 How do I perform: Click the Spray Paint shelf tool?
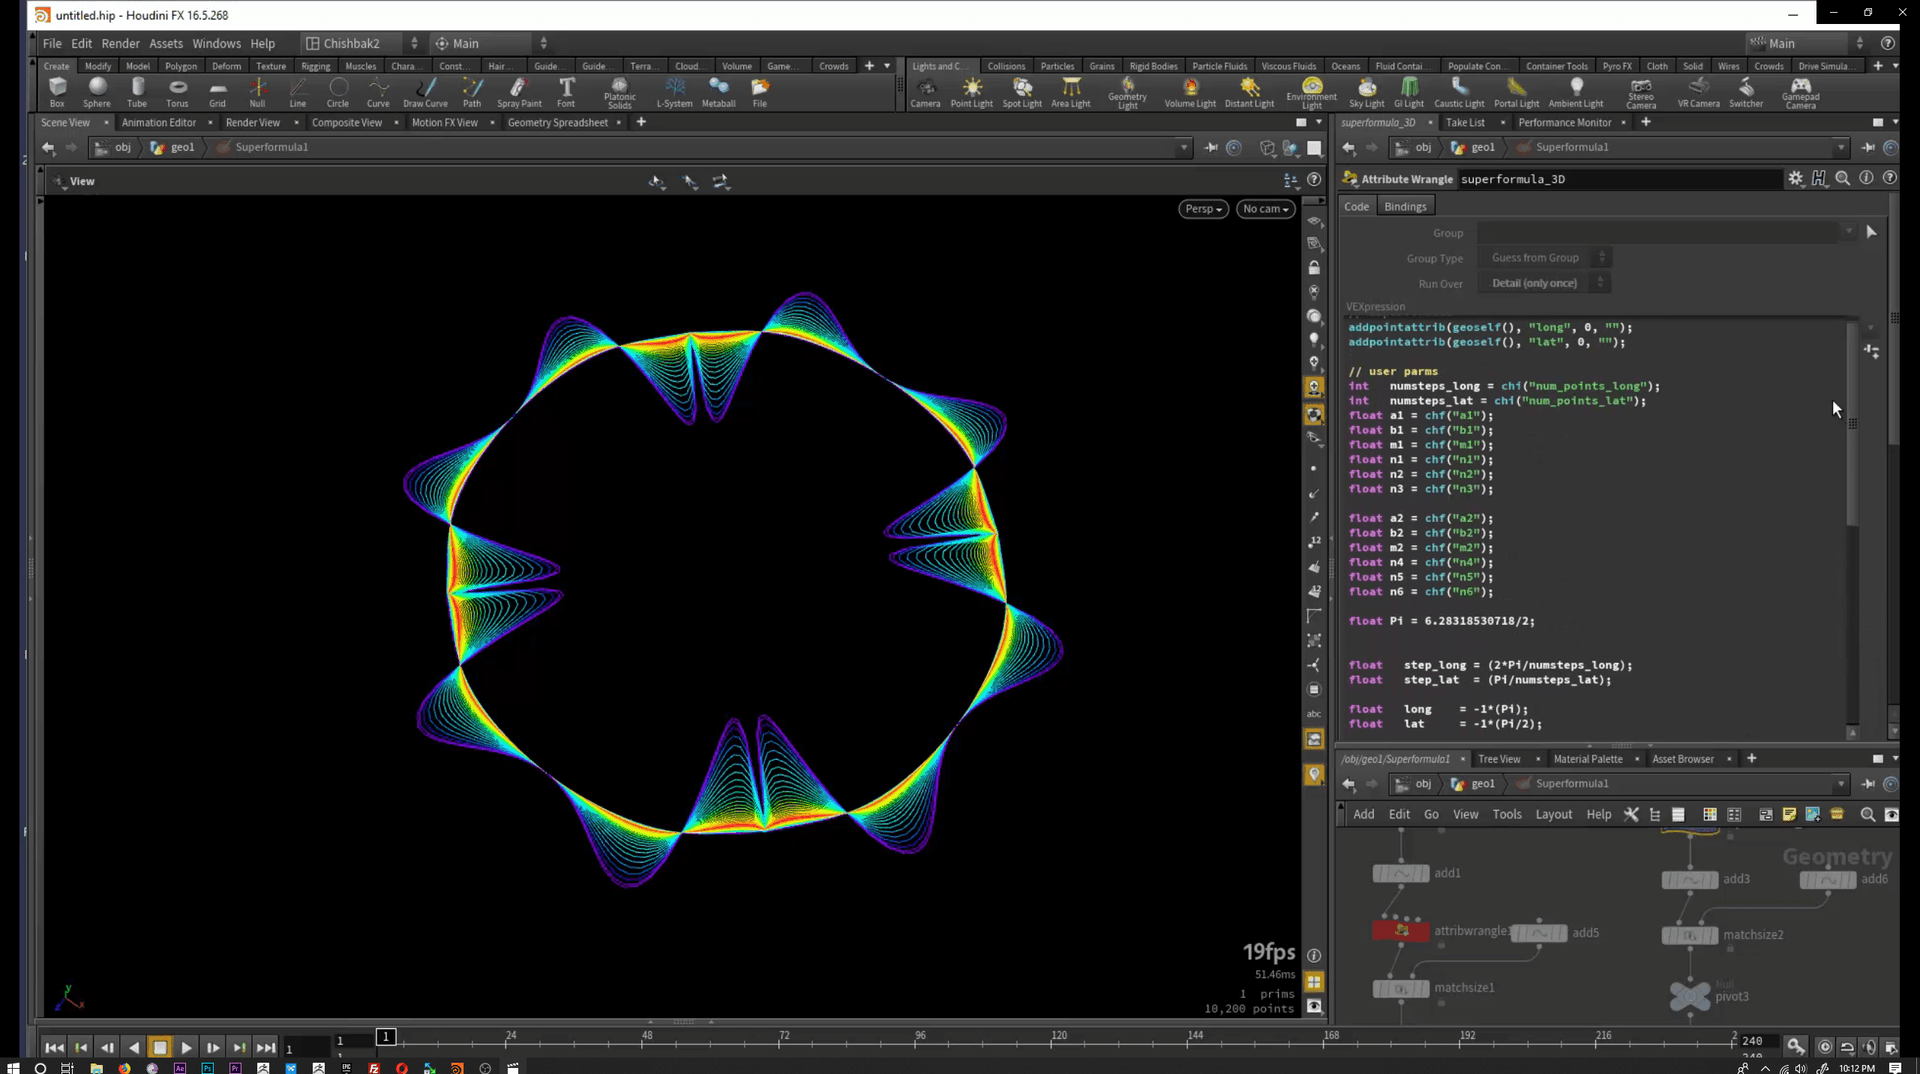tap(519, 92)
